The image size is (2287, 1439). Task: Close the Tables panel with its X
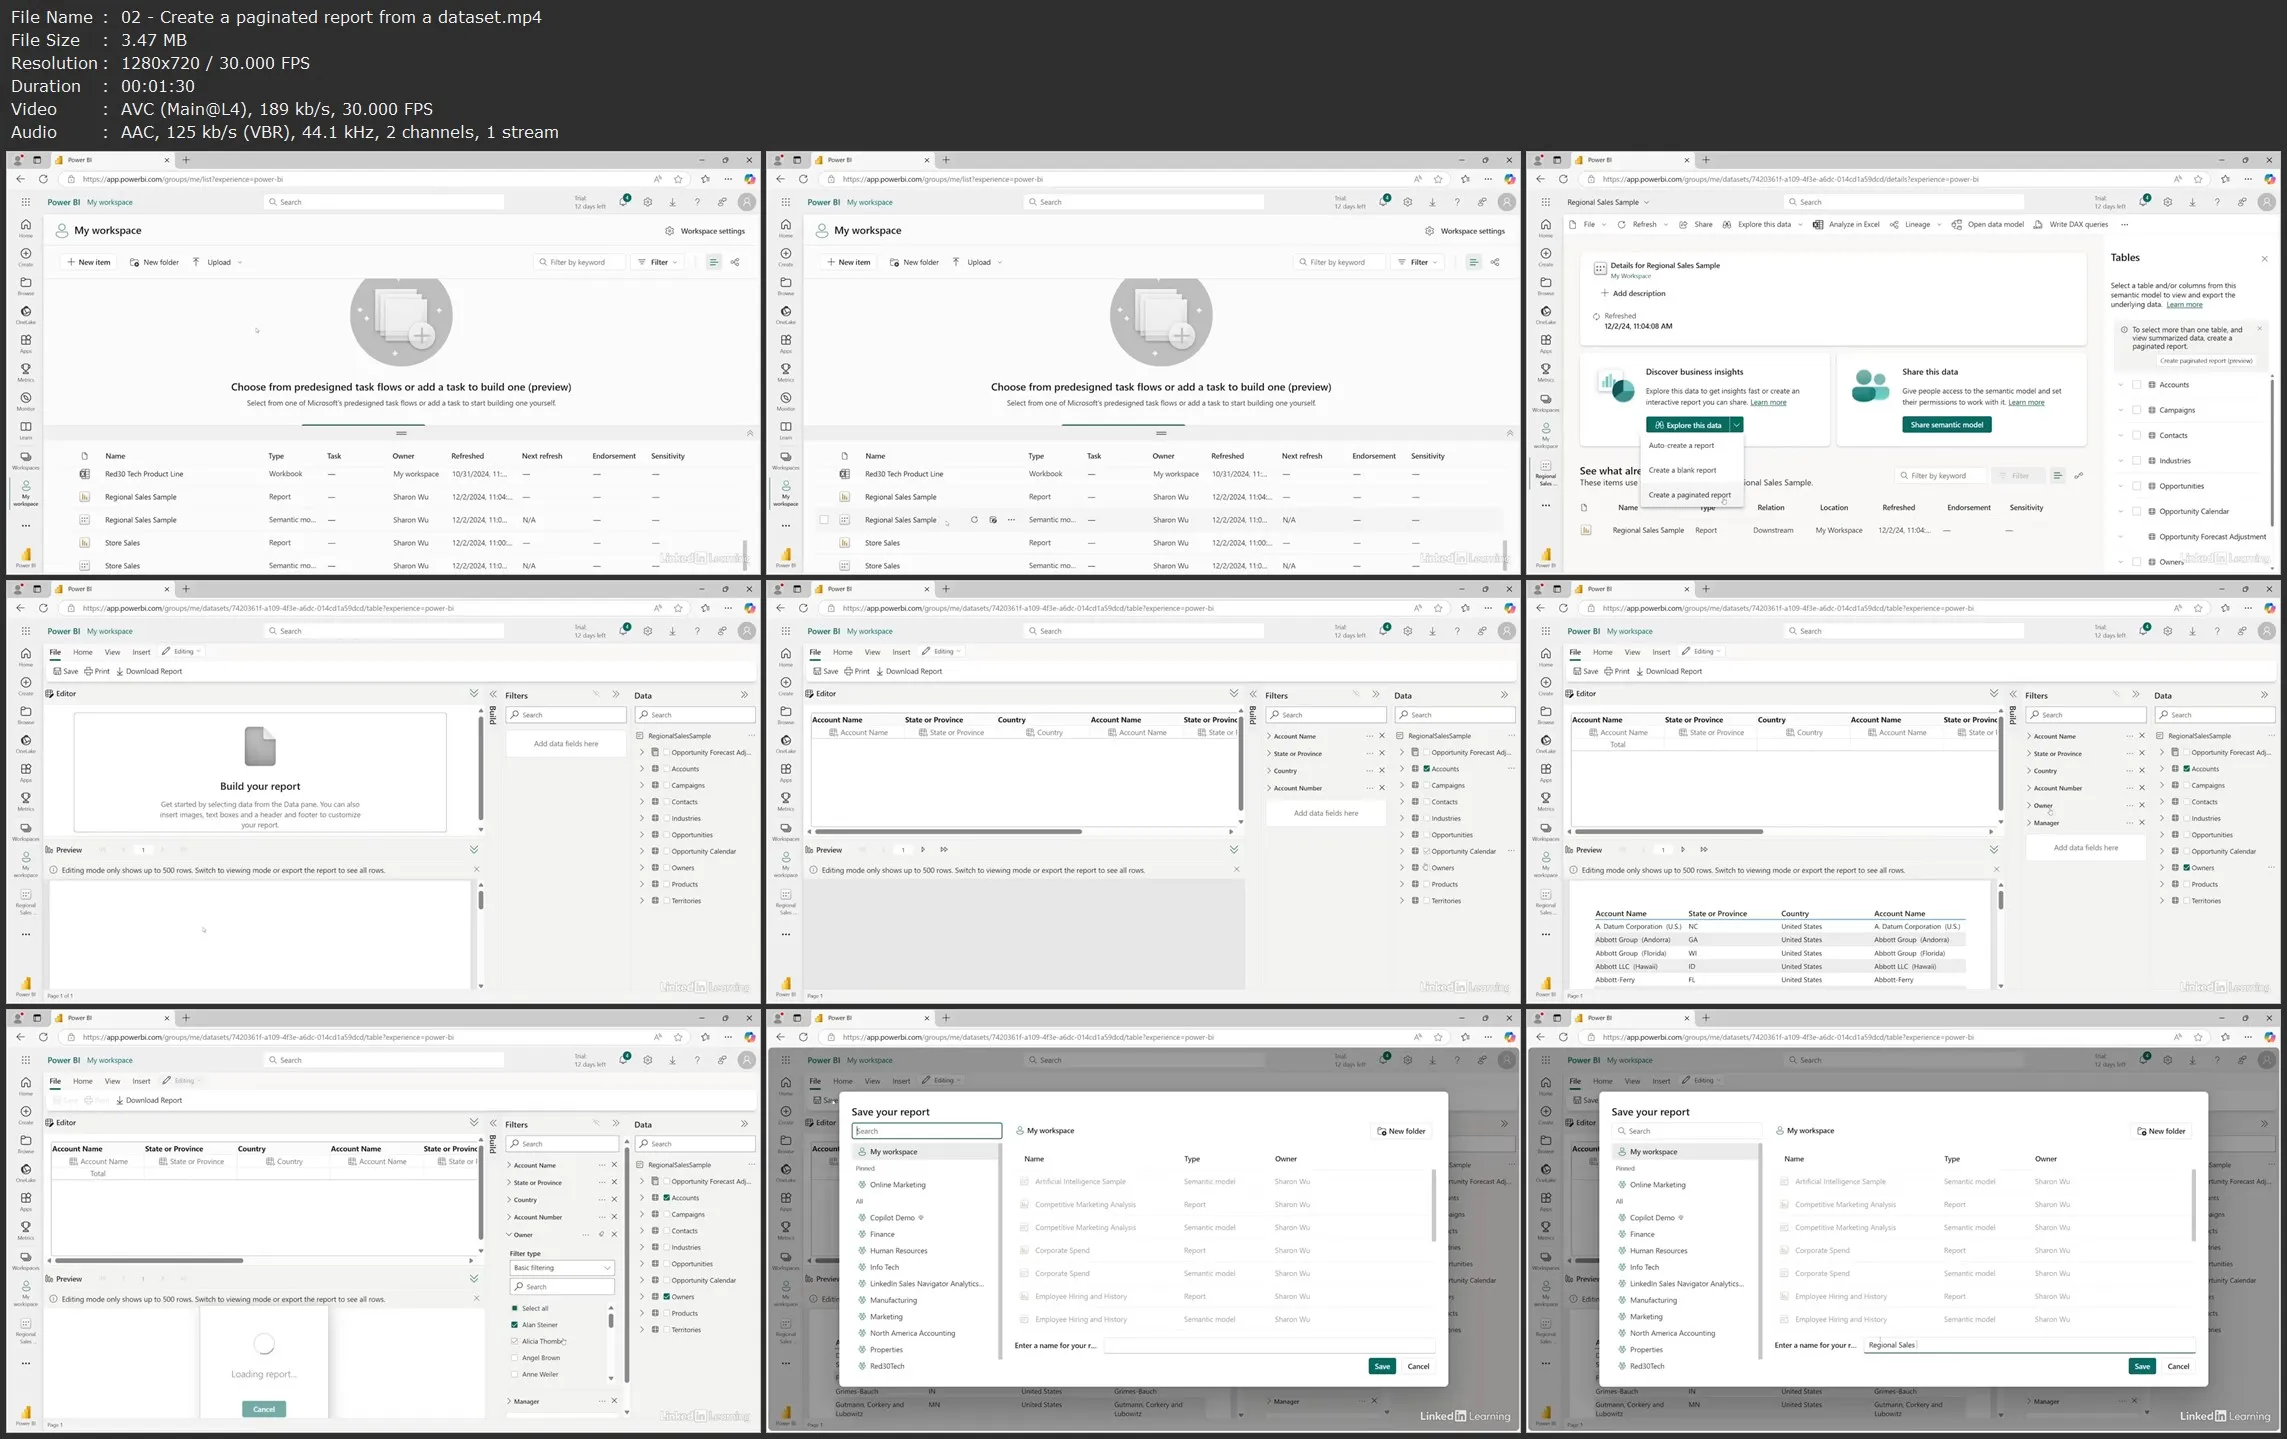point(2264,259)
